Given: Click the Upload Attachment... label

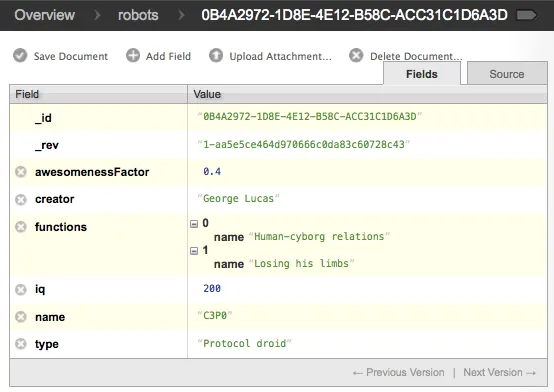Looking at the screenshot, I should coord(281,56).
